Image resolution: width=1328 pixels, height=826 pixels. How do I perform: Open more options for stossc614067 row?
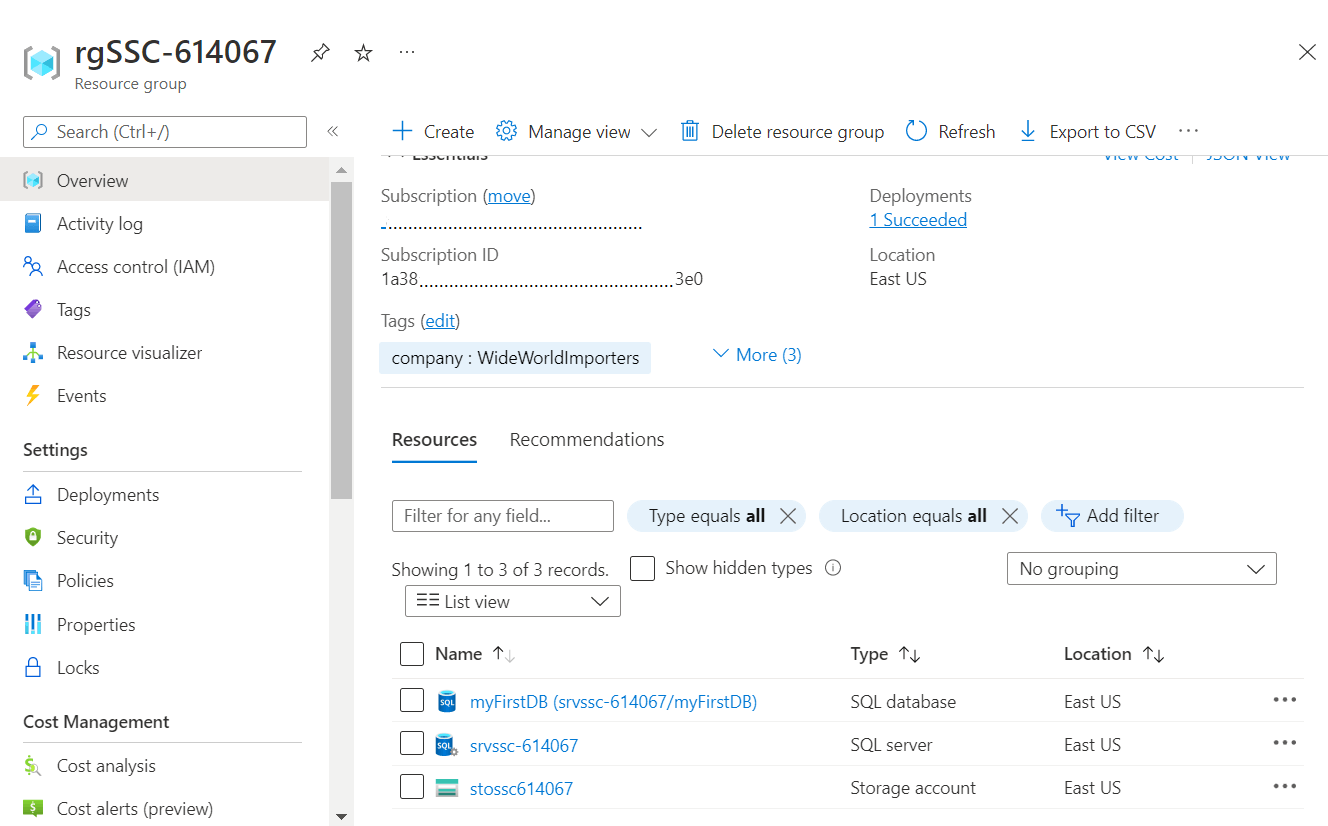pos(1284,787)
